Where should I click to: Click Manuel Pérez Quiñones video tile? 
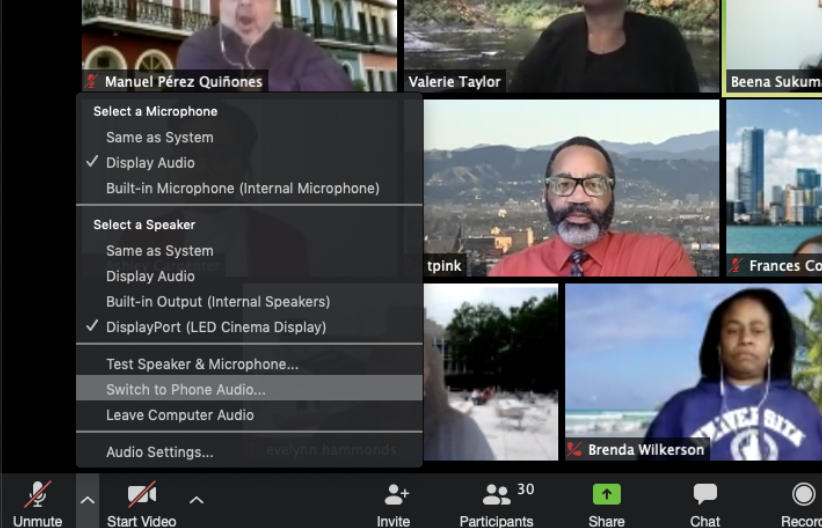[x=239, y=46]
